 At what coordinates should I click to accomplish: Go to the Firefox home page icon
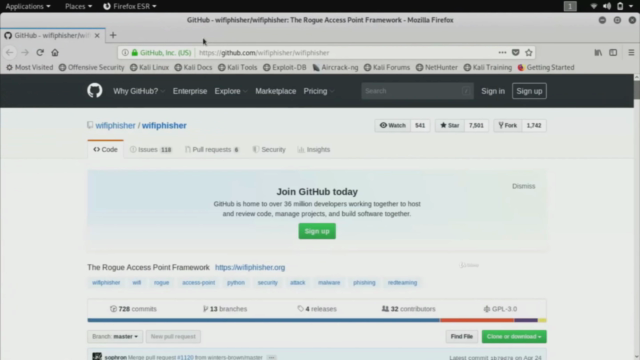click(x=55, y=53)
